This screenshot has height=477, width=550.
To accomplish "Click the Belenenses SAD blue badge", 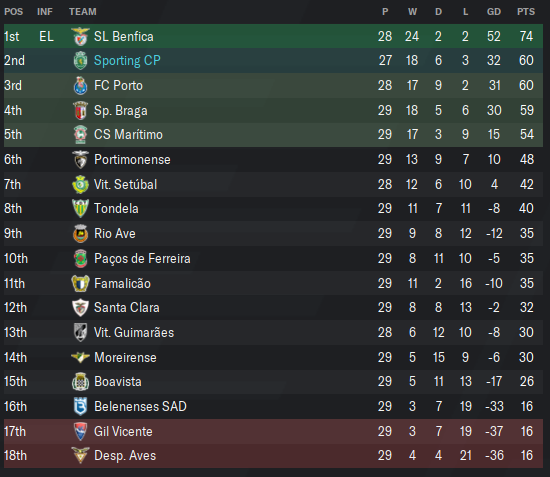I will pos(80,407).
